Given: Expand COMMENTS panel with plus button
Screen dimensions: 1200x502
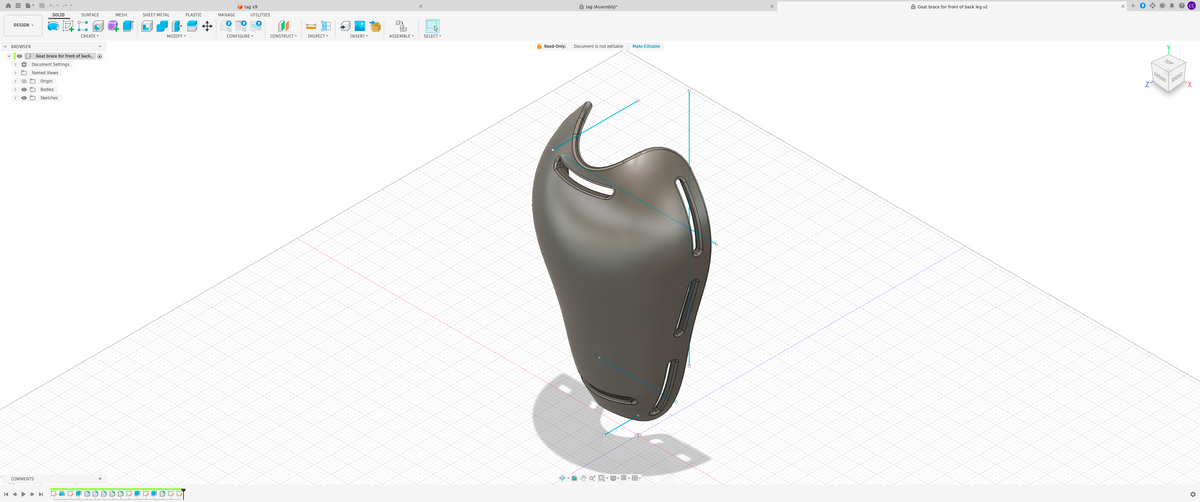Looking at the screenshot, I should coord(100,479).
